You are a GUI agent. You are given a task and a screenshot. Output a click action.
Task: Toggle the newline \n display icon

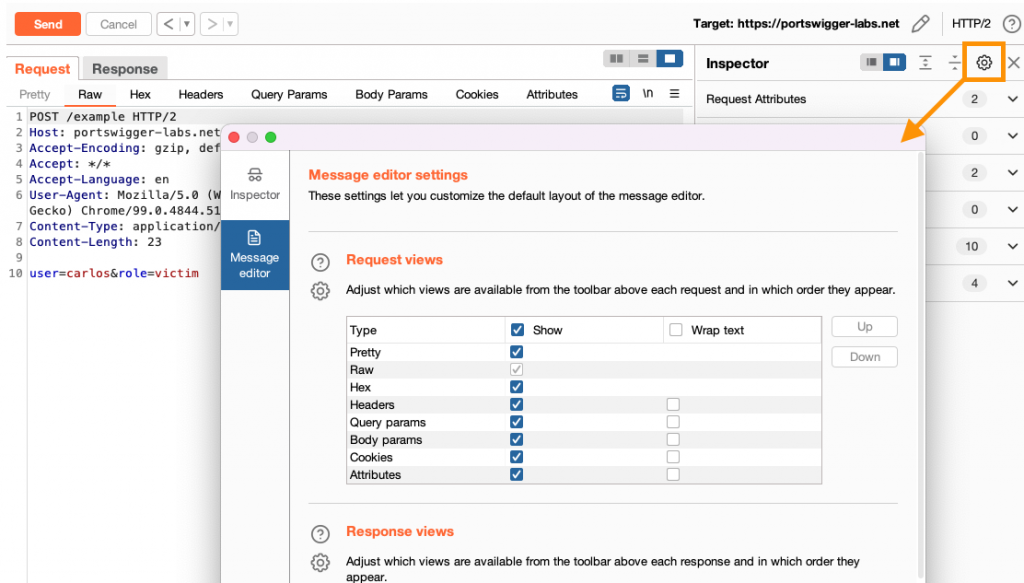point(648,94)
